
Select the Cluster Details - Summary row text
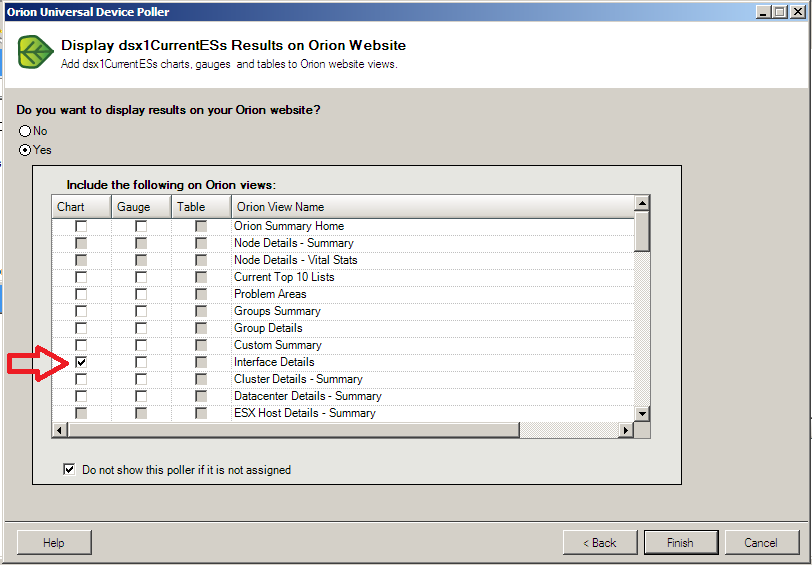(x=298, y=379)
